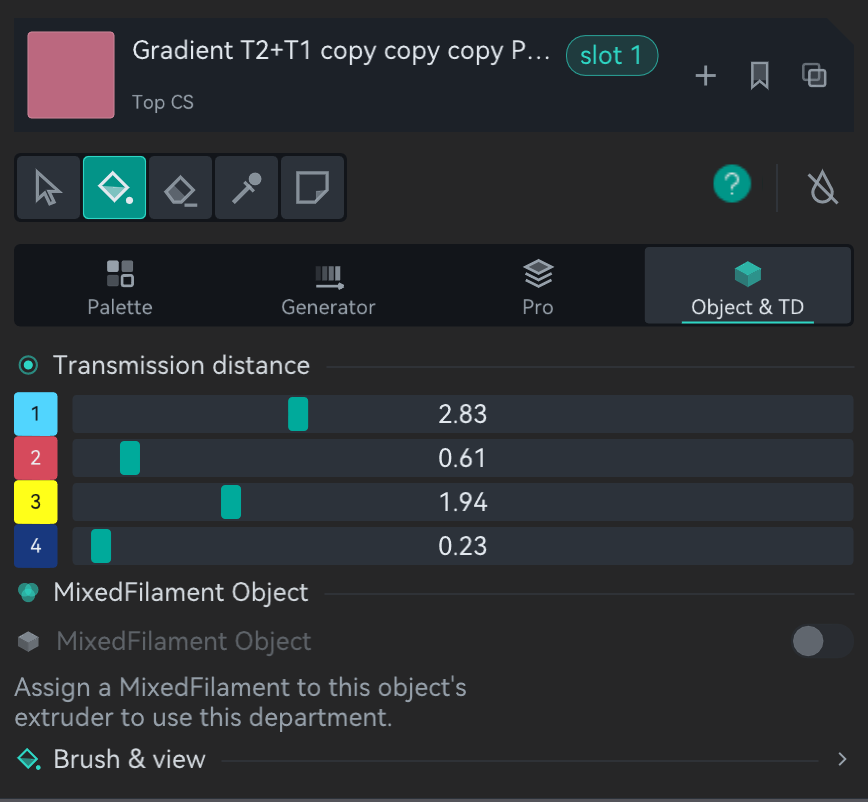The height and width of the screenshot is (802, 868).
Task: Select the arrow pointer tool
Action: click(49, 188)
